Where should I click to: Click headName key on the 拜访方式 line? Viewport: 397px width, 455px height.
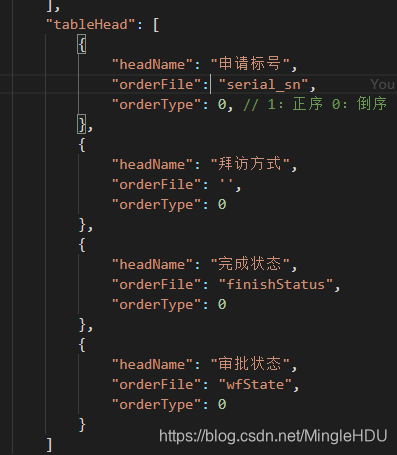point(152,165)
